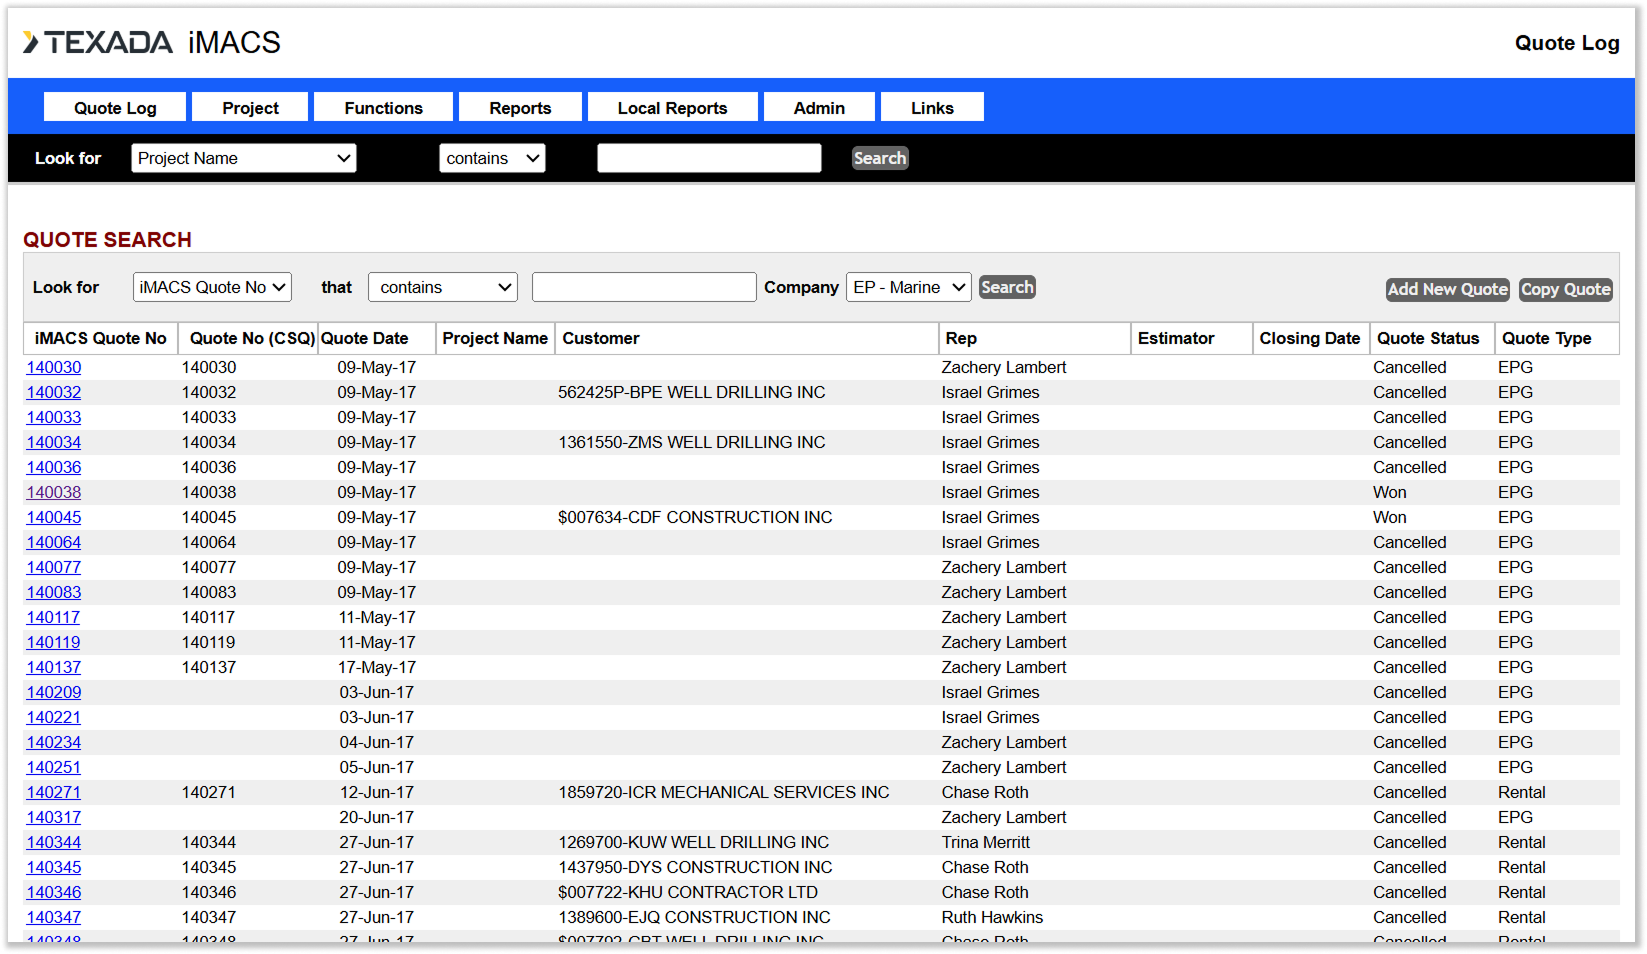This screenshot has width=1647, height=954.
Task: Expand the top bar contains dropdown
Action: (492, 158)
